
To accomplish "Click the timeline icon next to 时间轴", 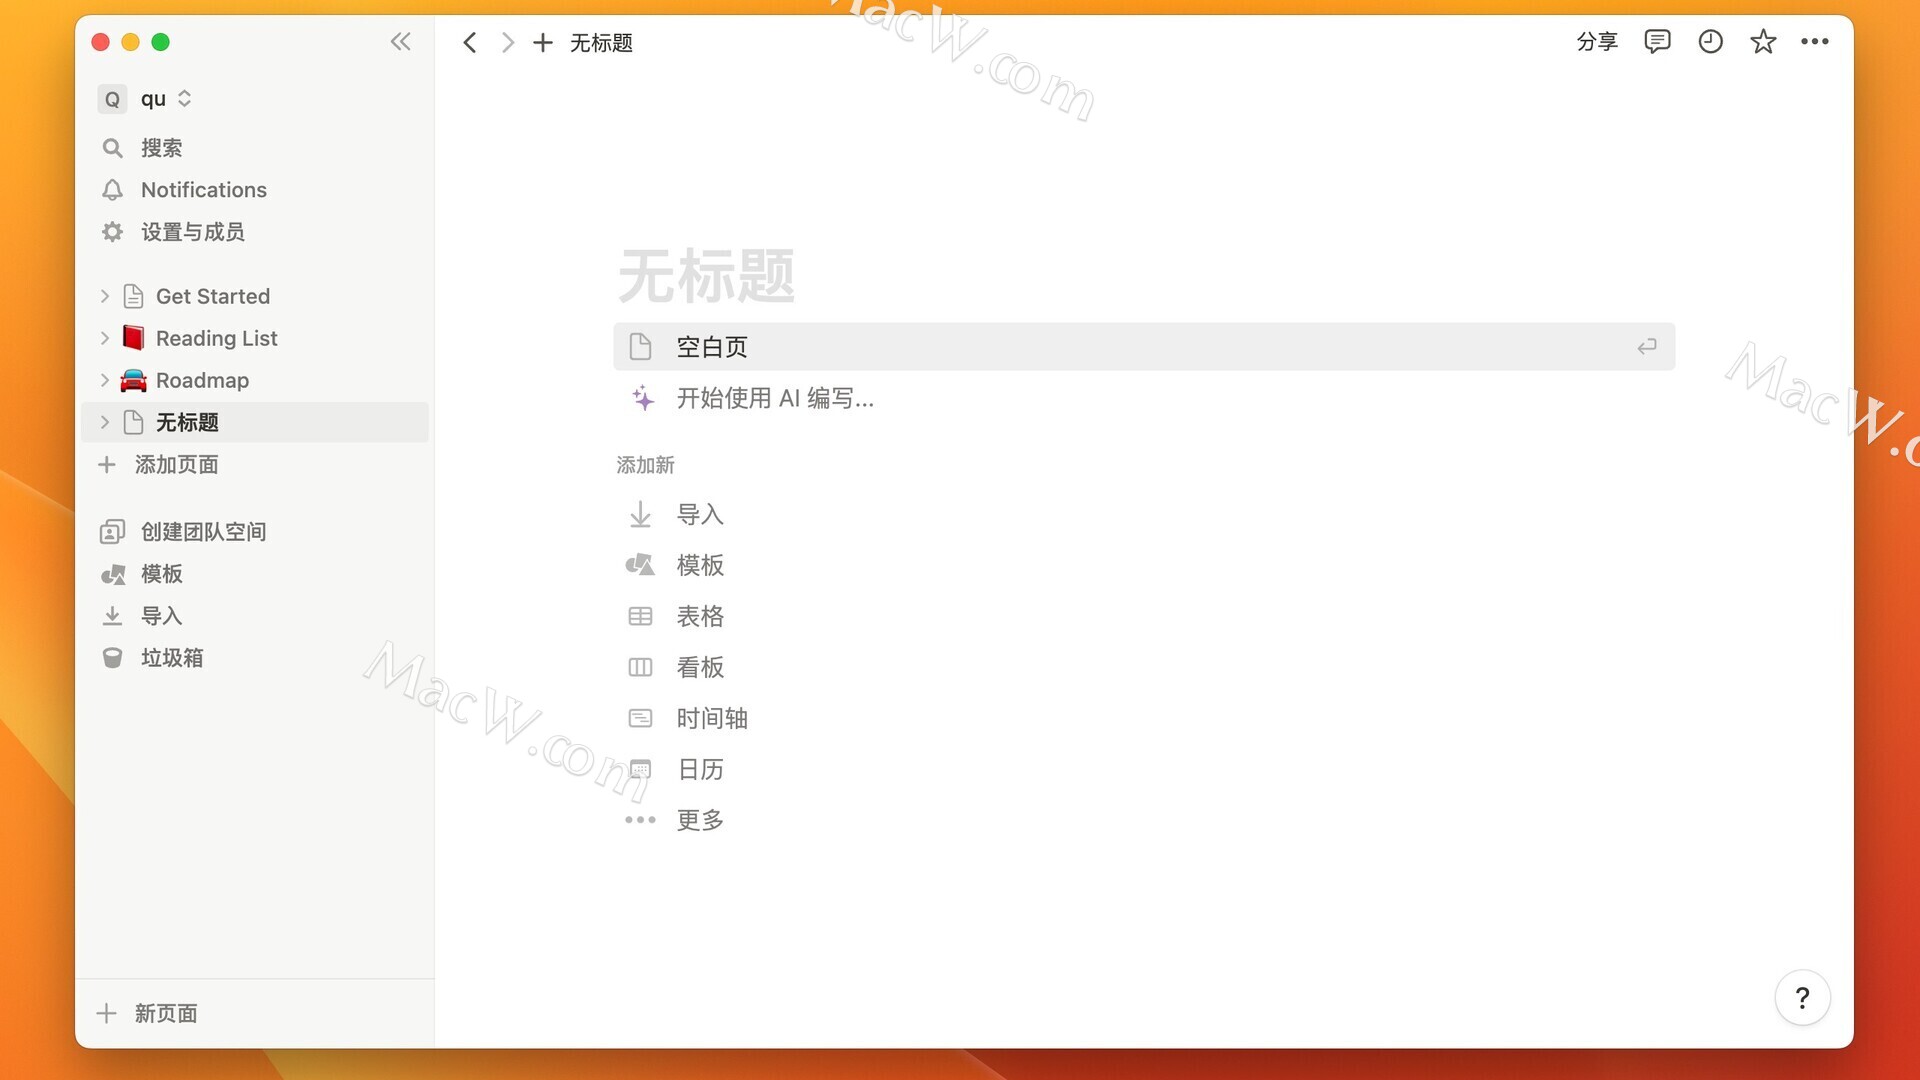I will [640, 718].
